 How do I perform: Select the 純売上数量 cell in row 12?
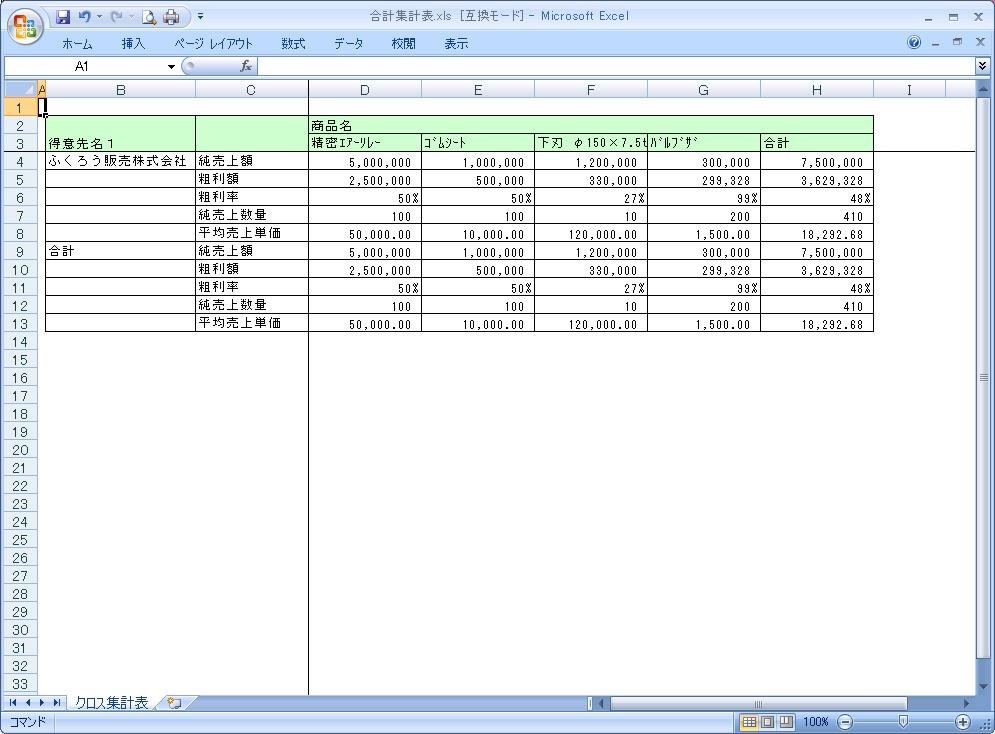[252, 305]
